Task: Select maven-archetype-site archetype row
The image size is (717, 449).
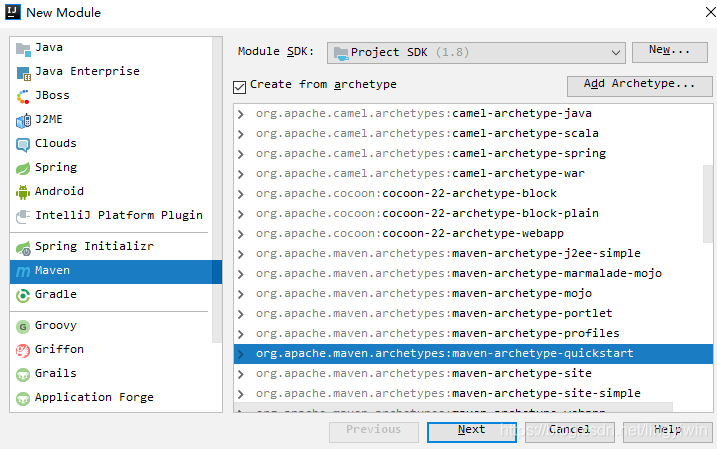Action: pos(473,374)
